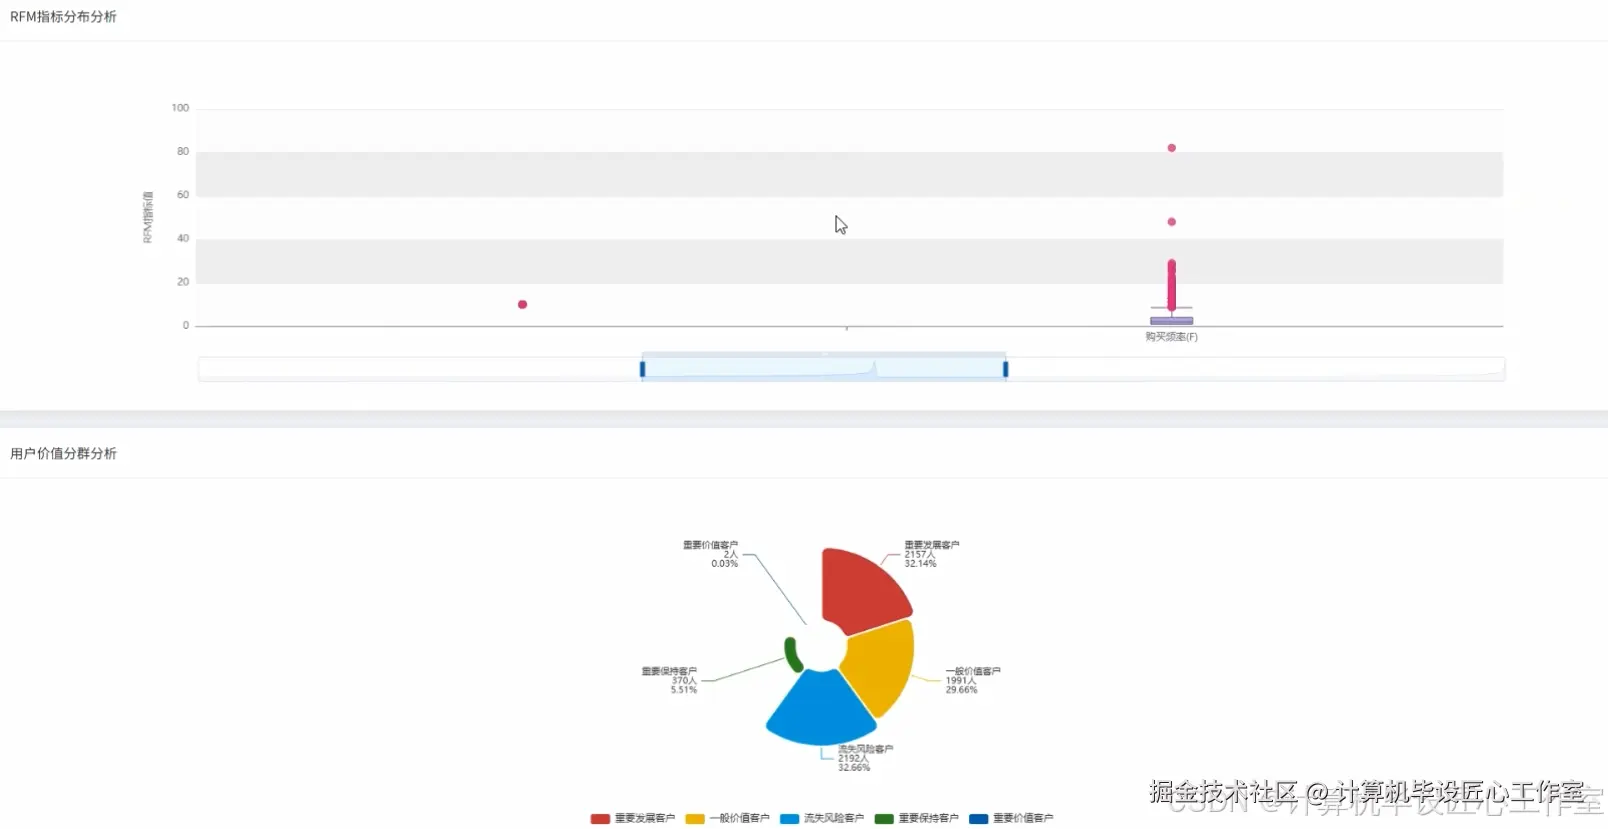Click the red 重要发展客户 pie slice

(860, 590)
